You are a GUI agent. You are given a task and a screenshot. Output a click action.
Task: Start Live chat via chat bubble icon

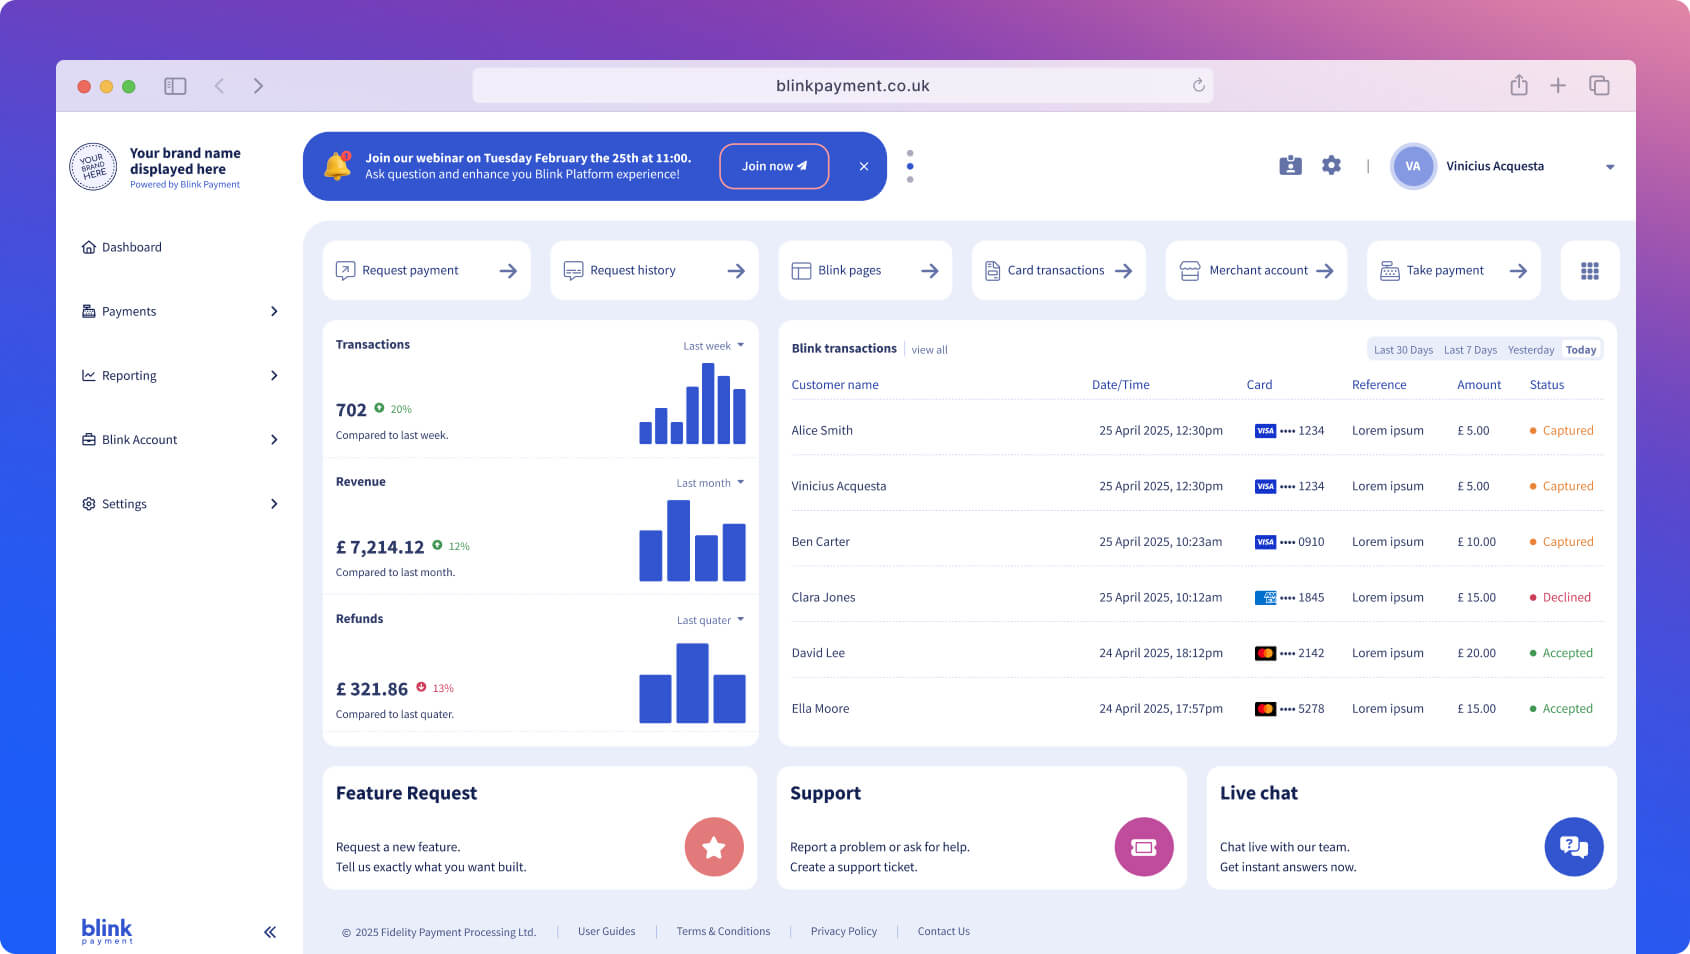1574,847
